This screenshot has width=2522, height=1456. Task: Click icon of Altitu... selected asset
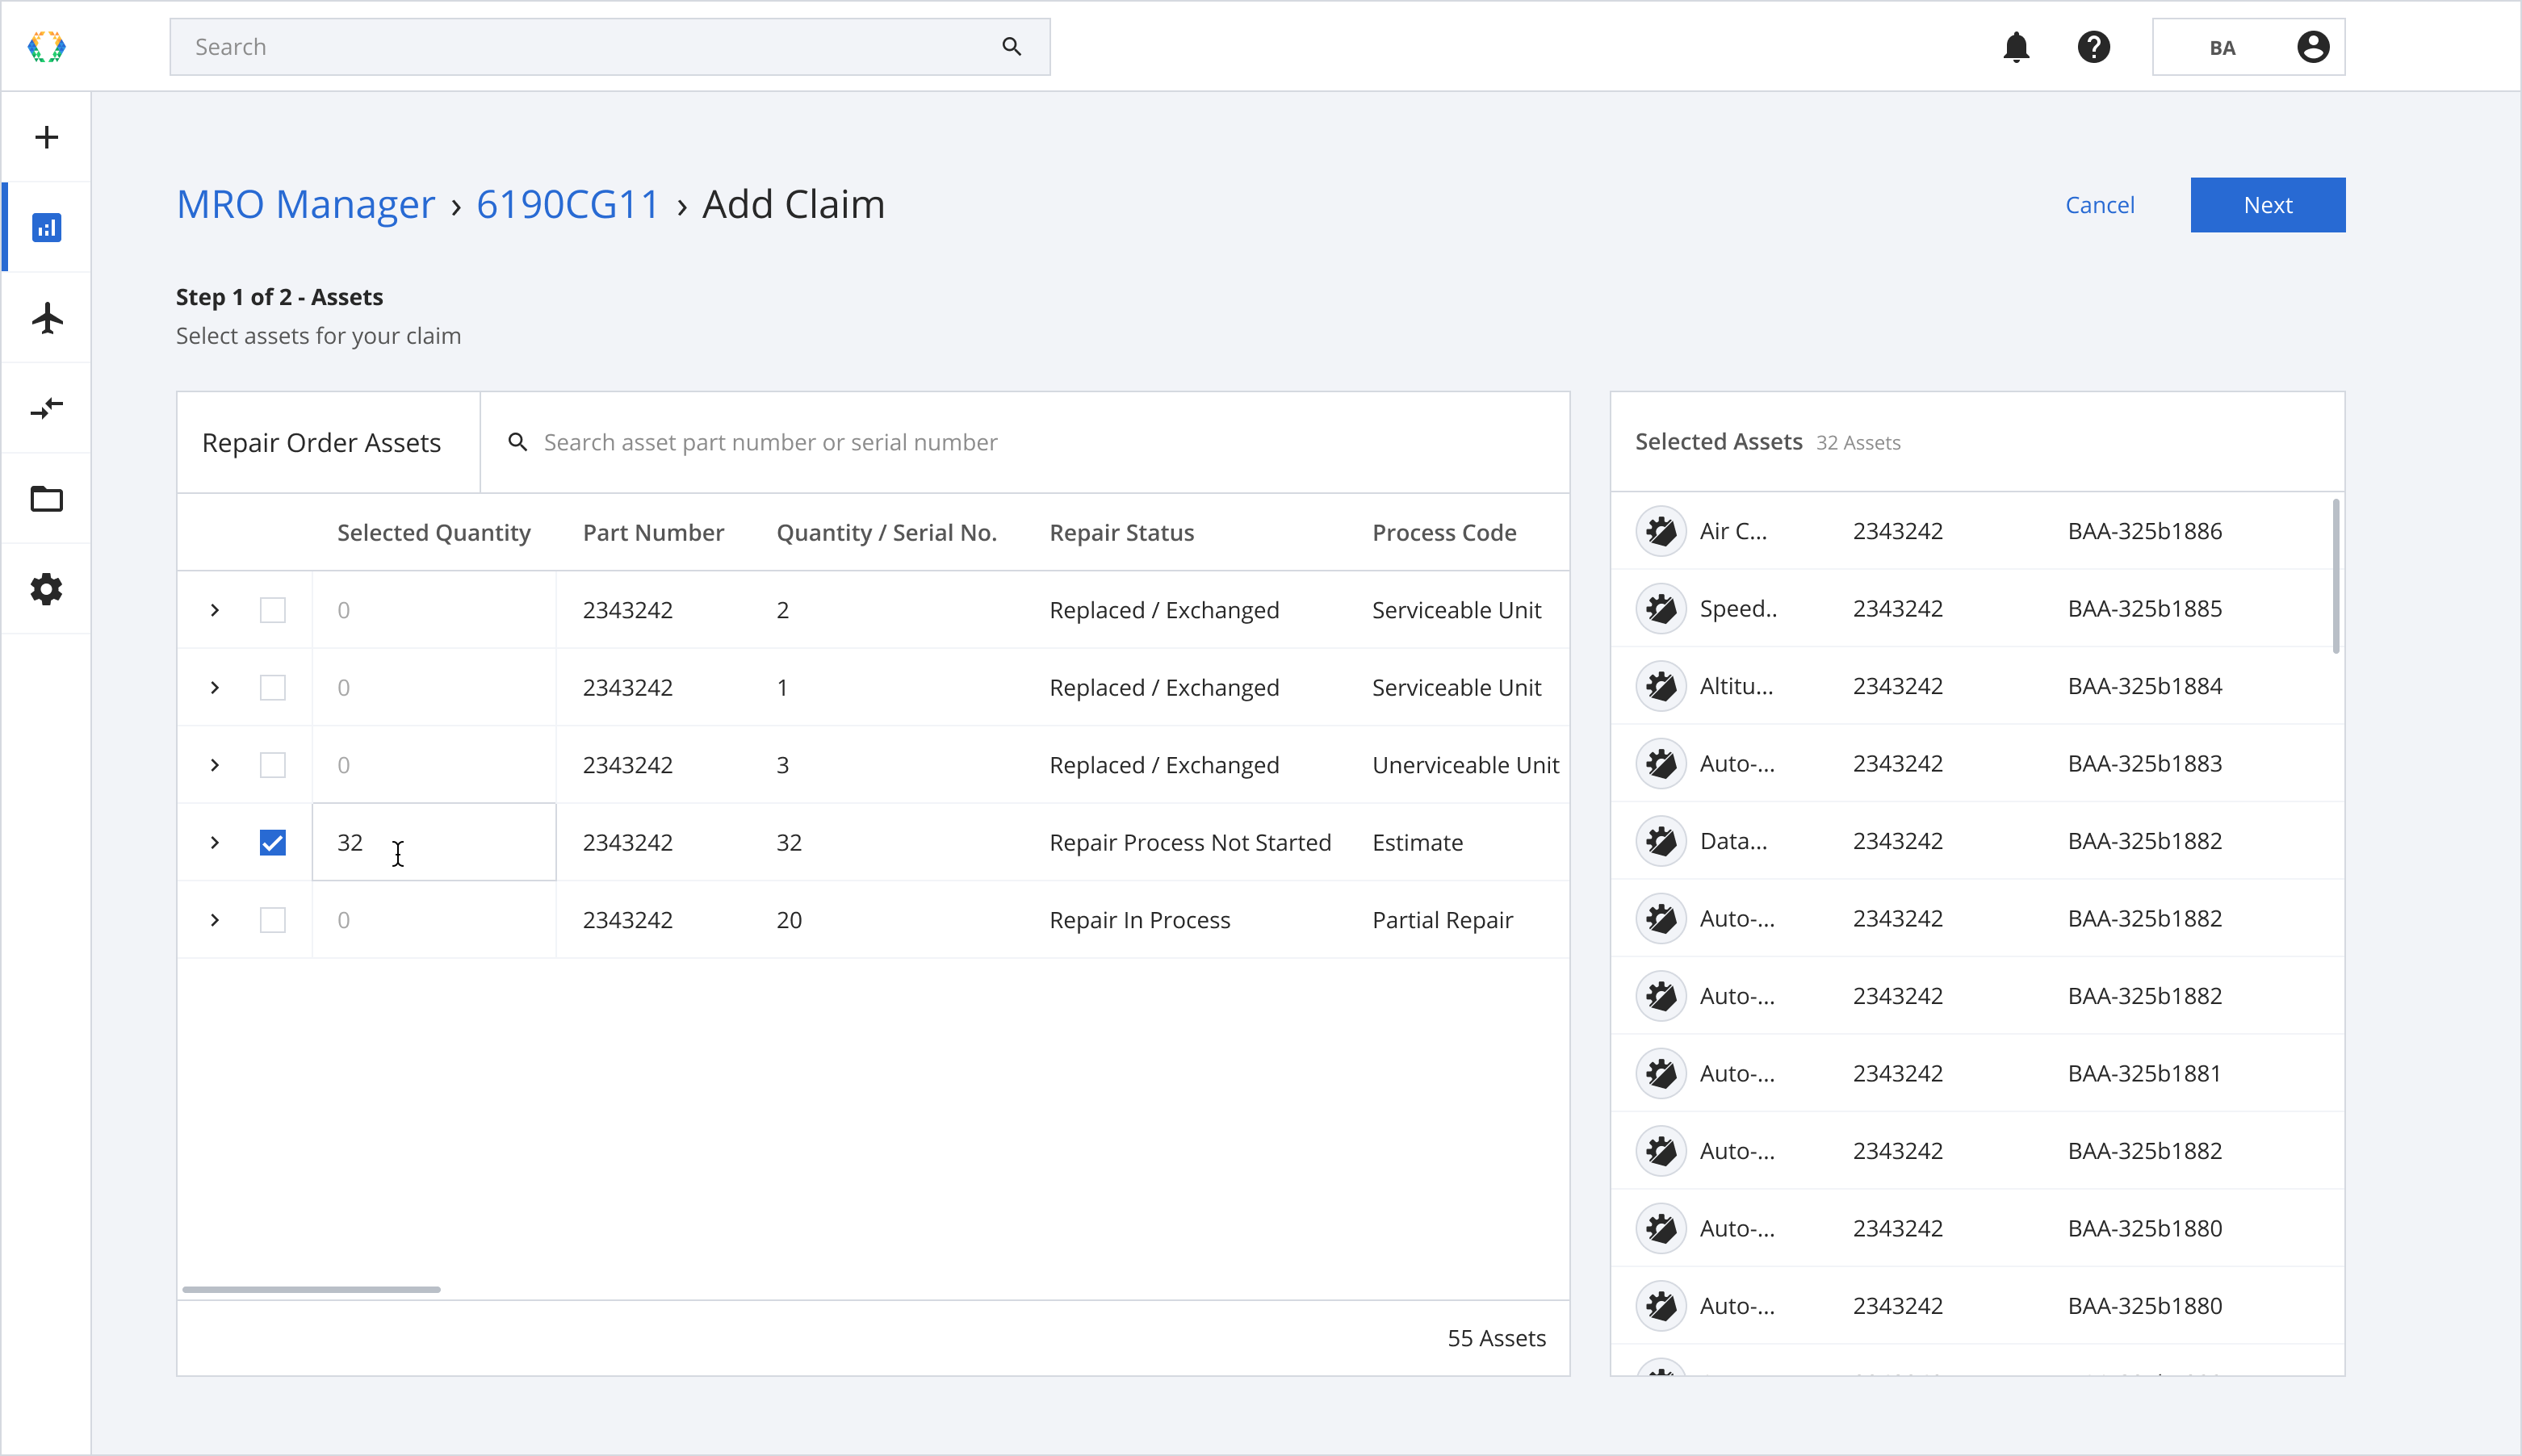click(x=1660, y=686)
